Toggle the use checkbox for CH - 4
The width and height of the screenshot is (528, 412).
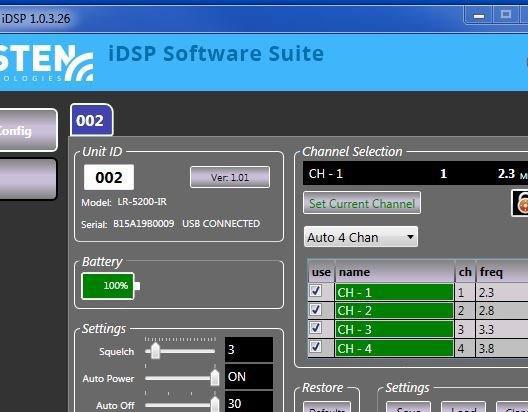316,346
